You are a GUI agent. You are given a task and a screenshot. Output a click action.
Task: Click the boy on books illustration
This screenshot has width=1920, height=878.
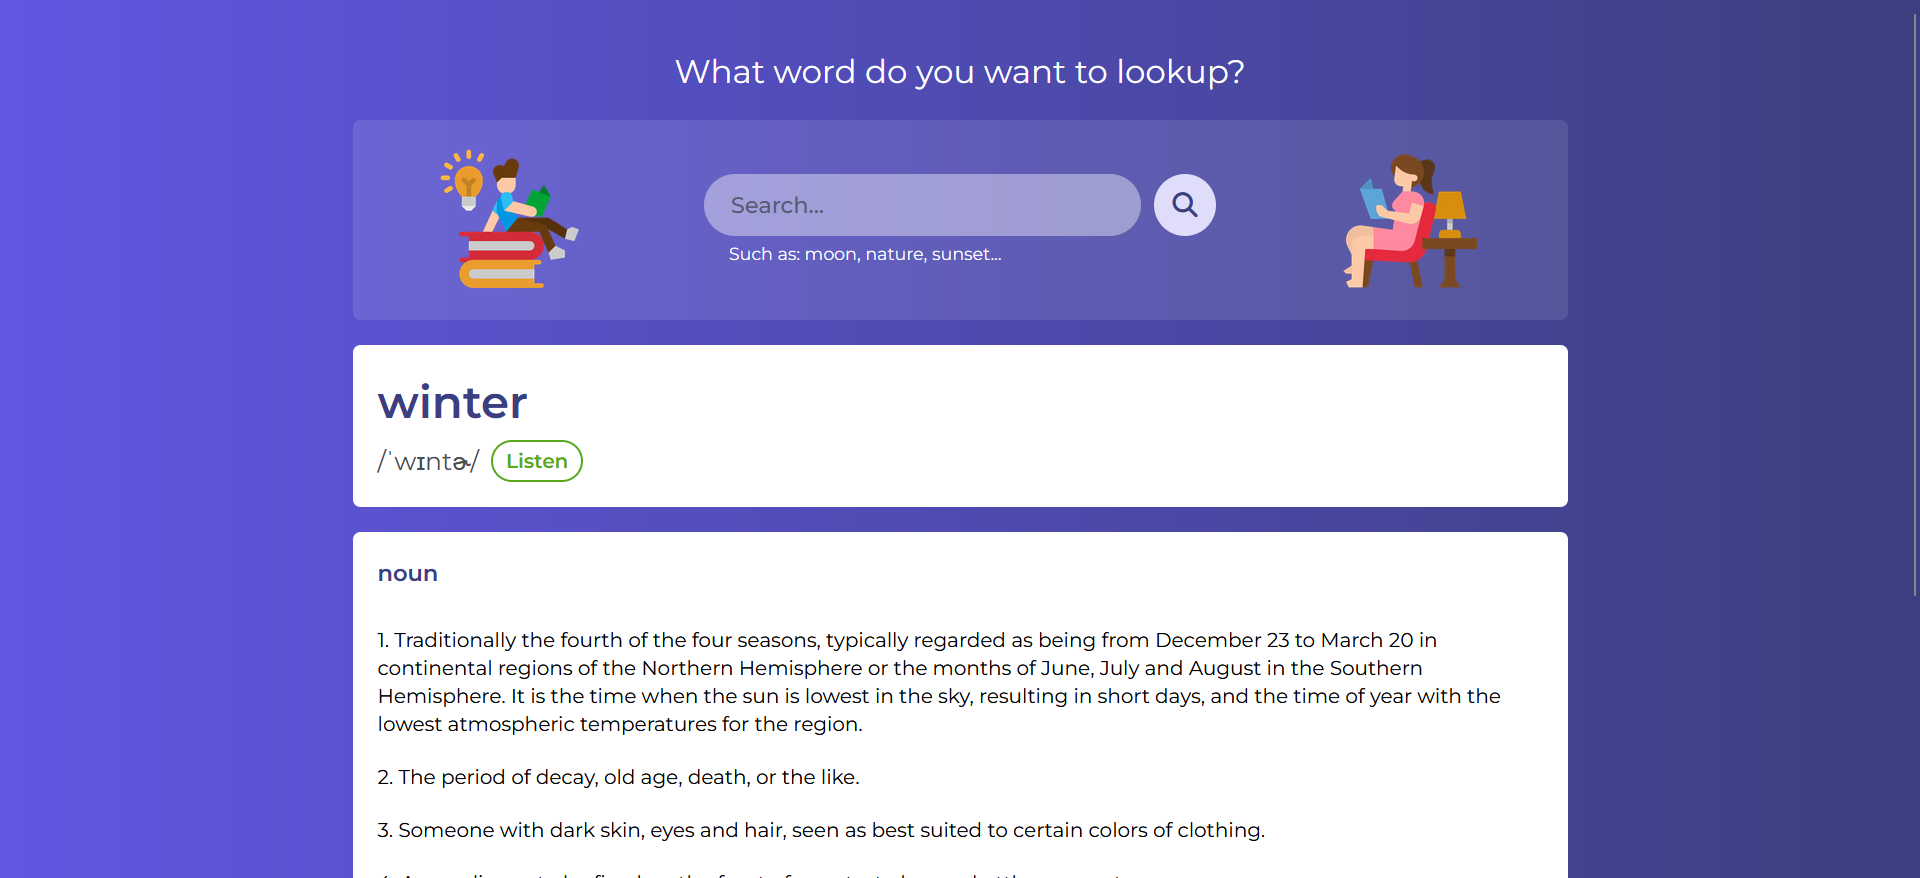[x=510, y=219]
